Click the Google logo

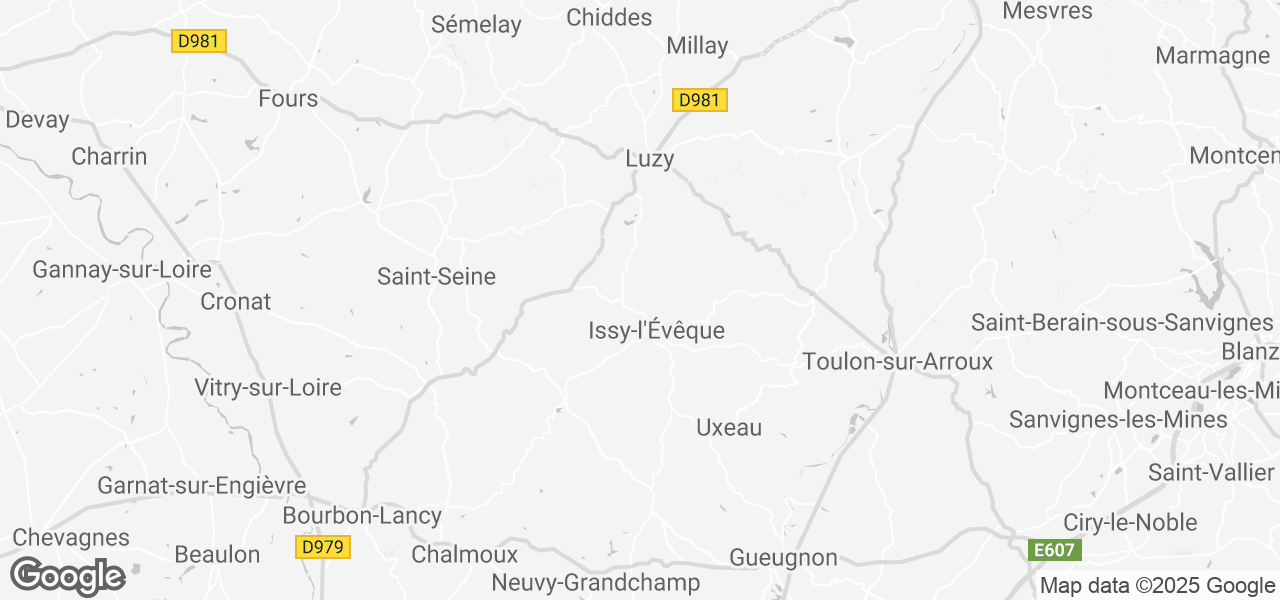pyautogui.click(x=67, y=577)
